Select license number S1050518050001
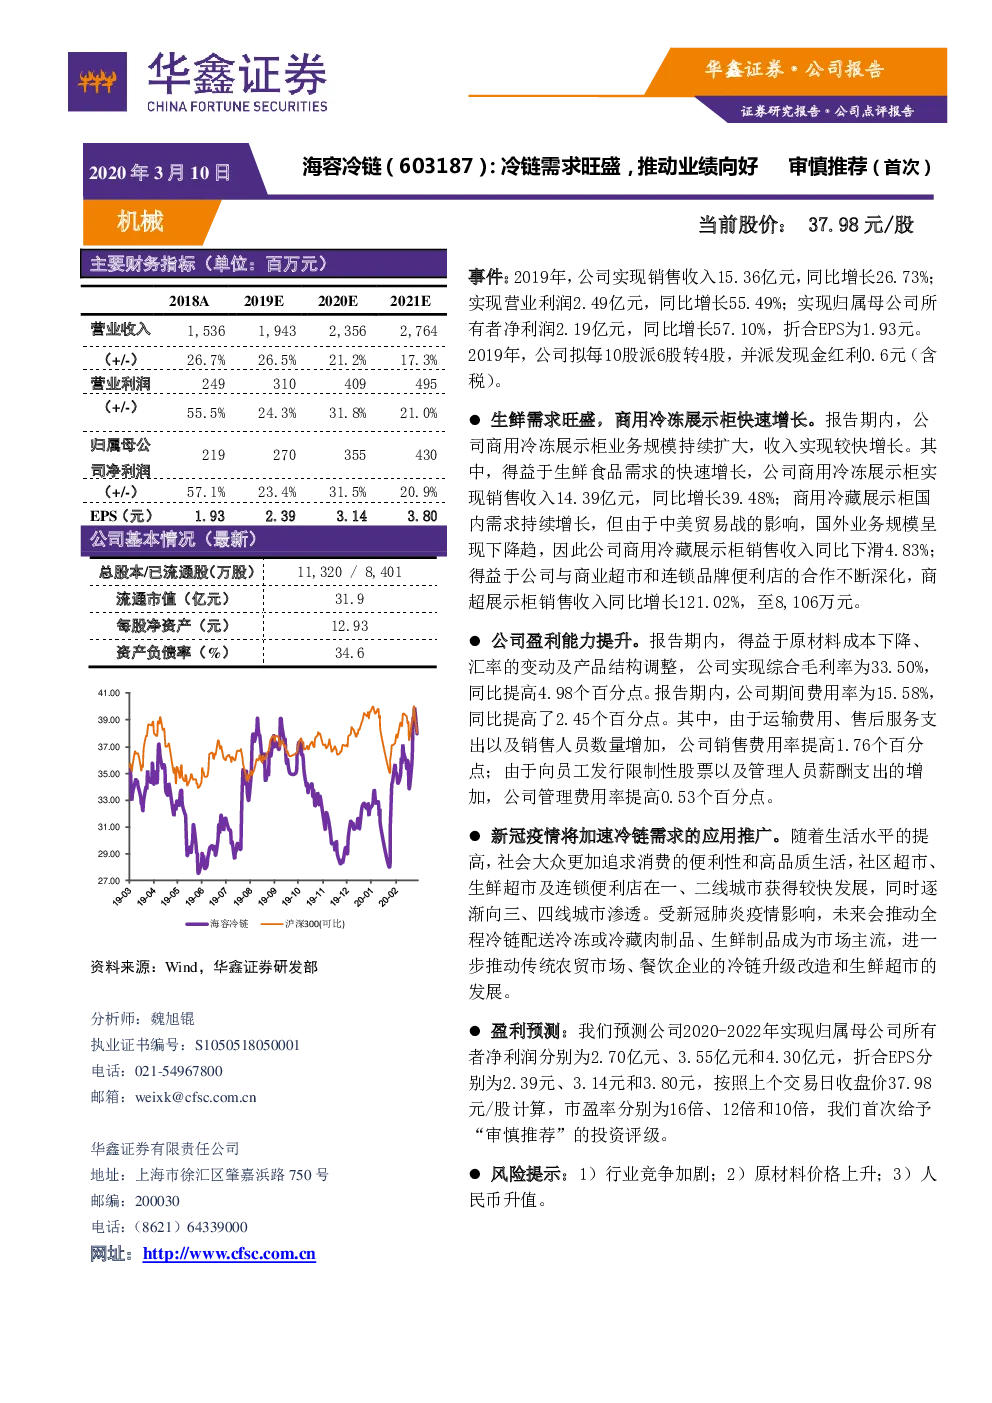Viewport: 992px width, 1403px height. pos(247,1045)
